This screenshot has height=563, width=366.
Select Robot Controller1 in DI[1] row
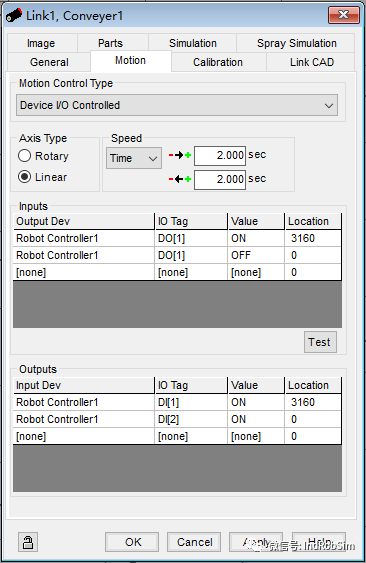pyautogui.click(x=84, y=402)
